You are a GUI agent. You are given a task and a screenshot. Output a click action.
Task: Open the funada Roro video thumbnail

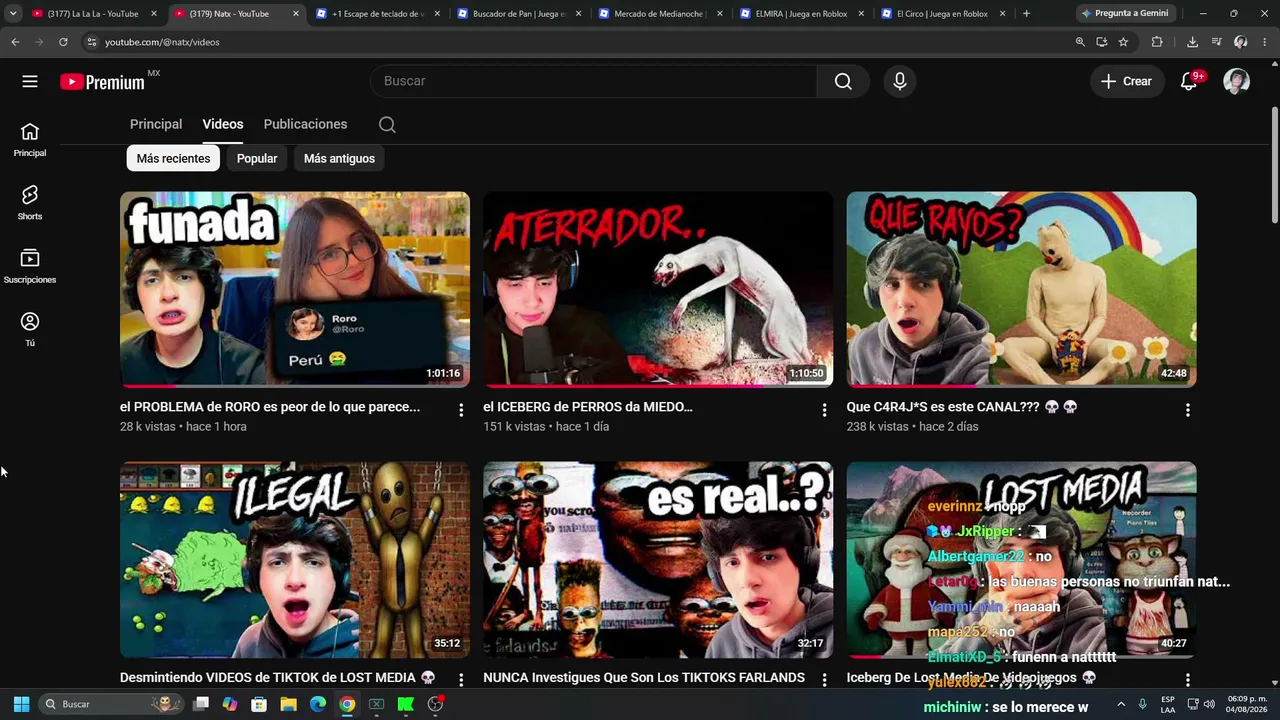point(295,289)
